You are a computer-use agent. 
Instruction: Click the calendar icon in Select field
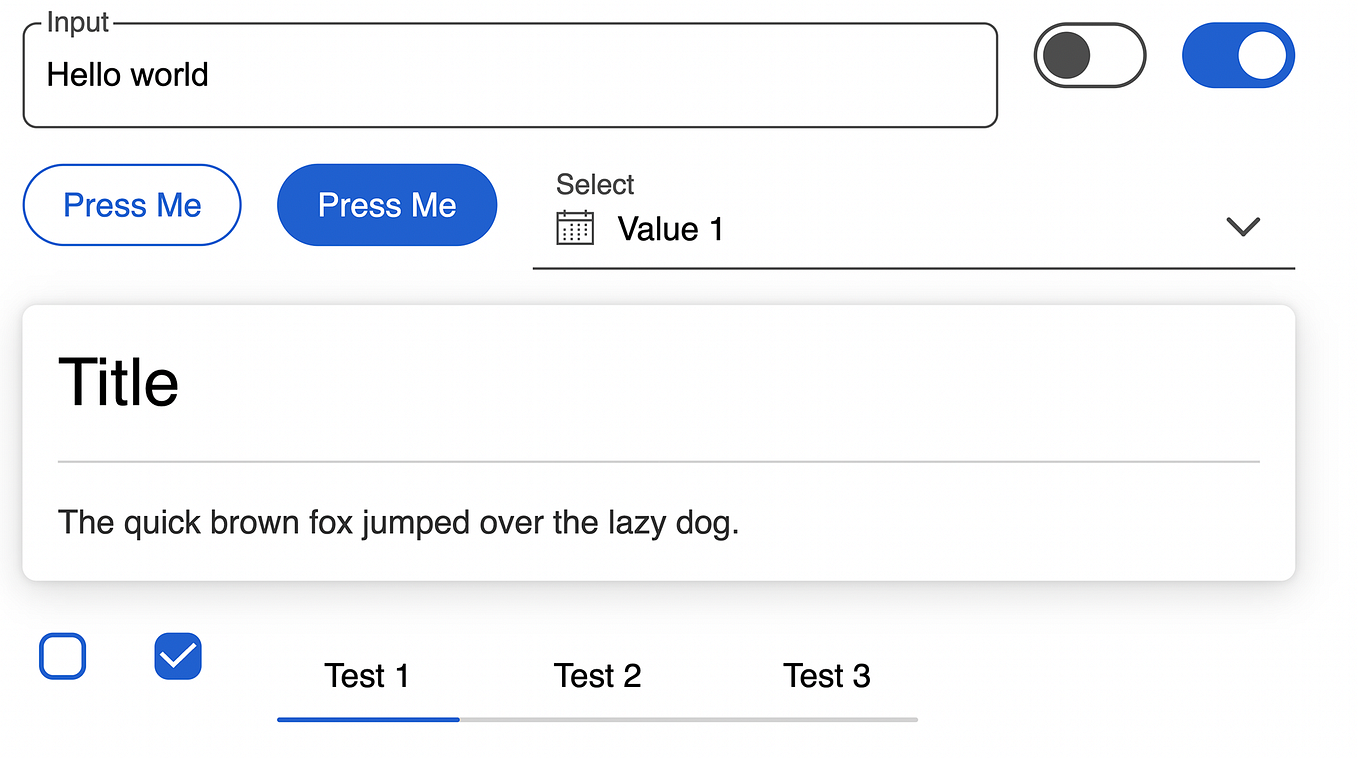click(575, 228)
